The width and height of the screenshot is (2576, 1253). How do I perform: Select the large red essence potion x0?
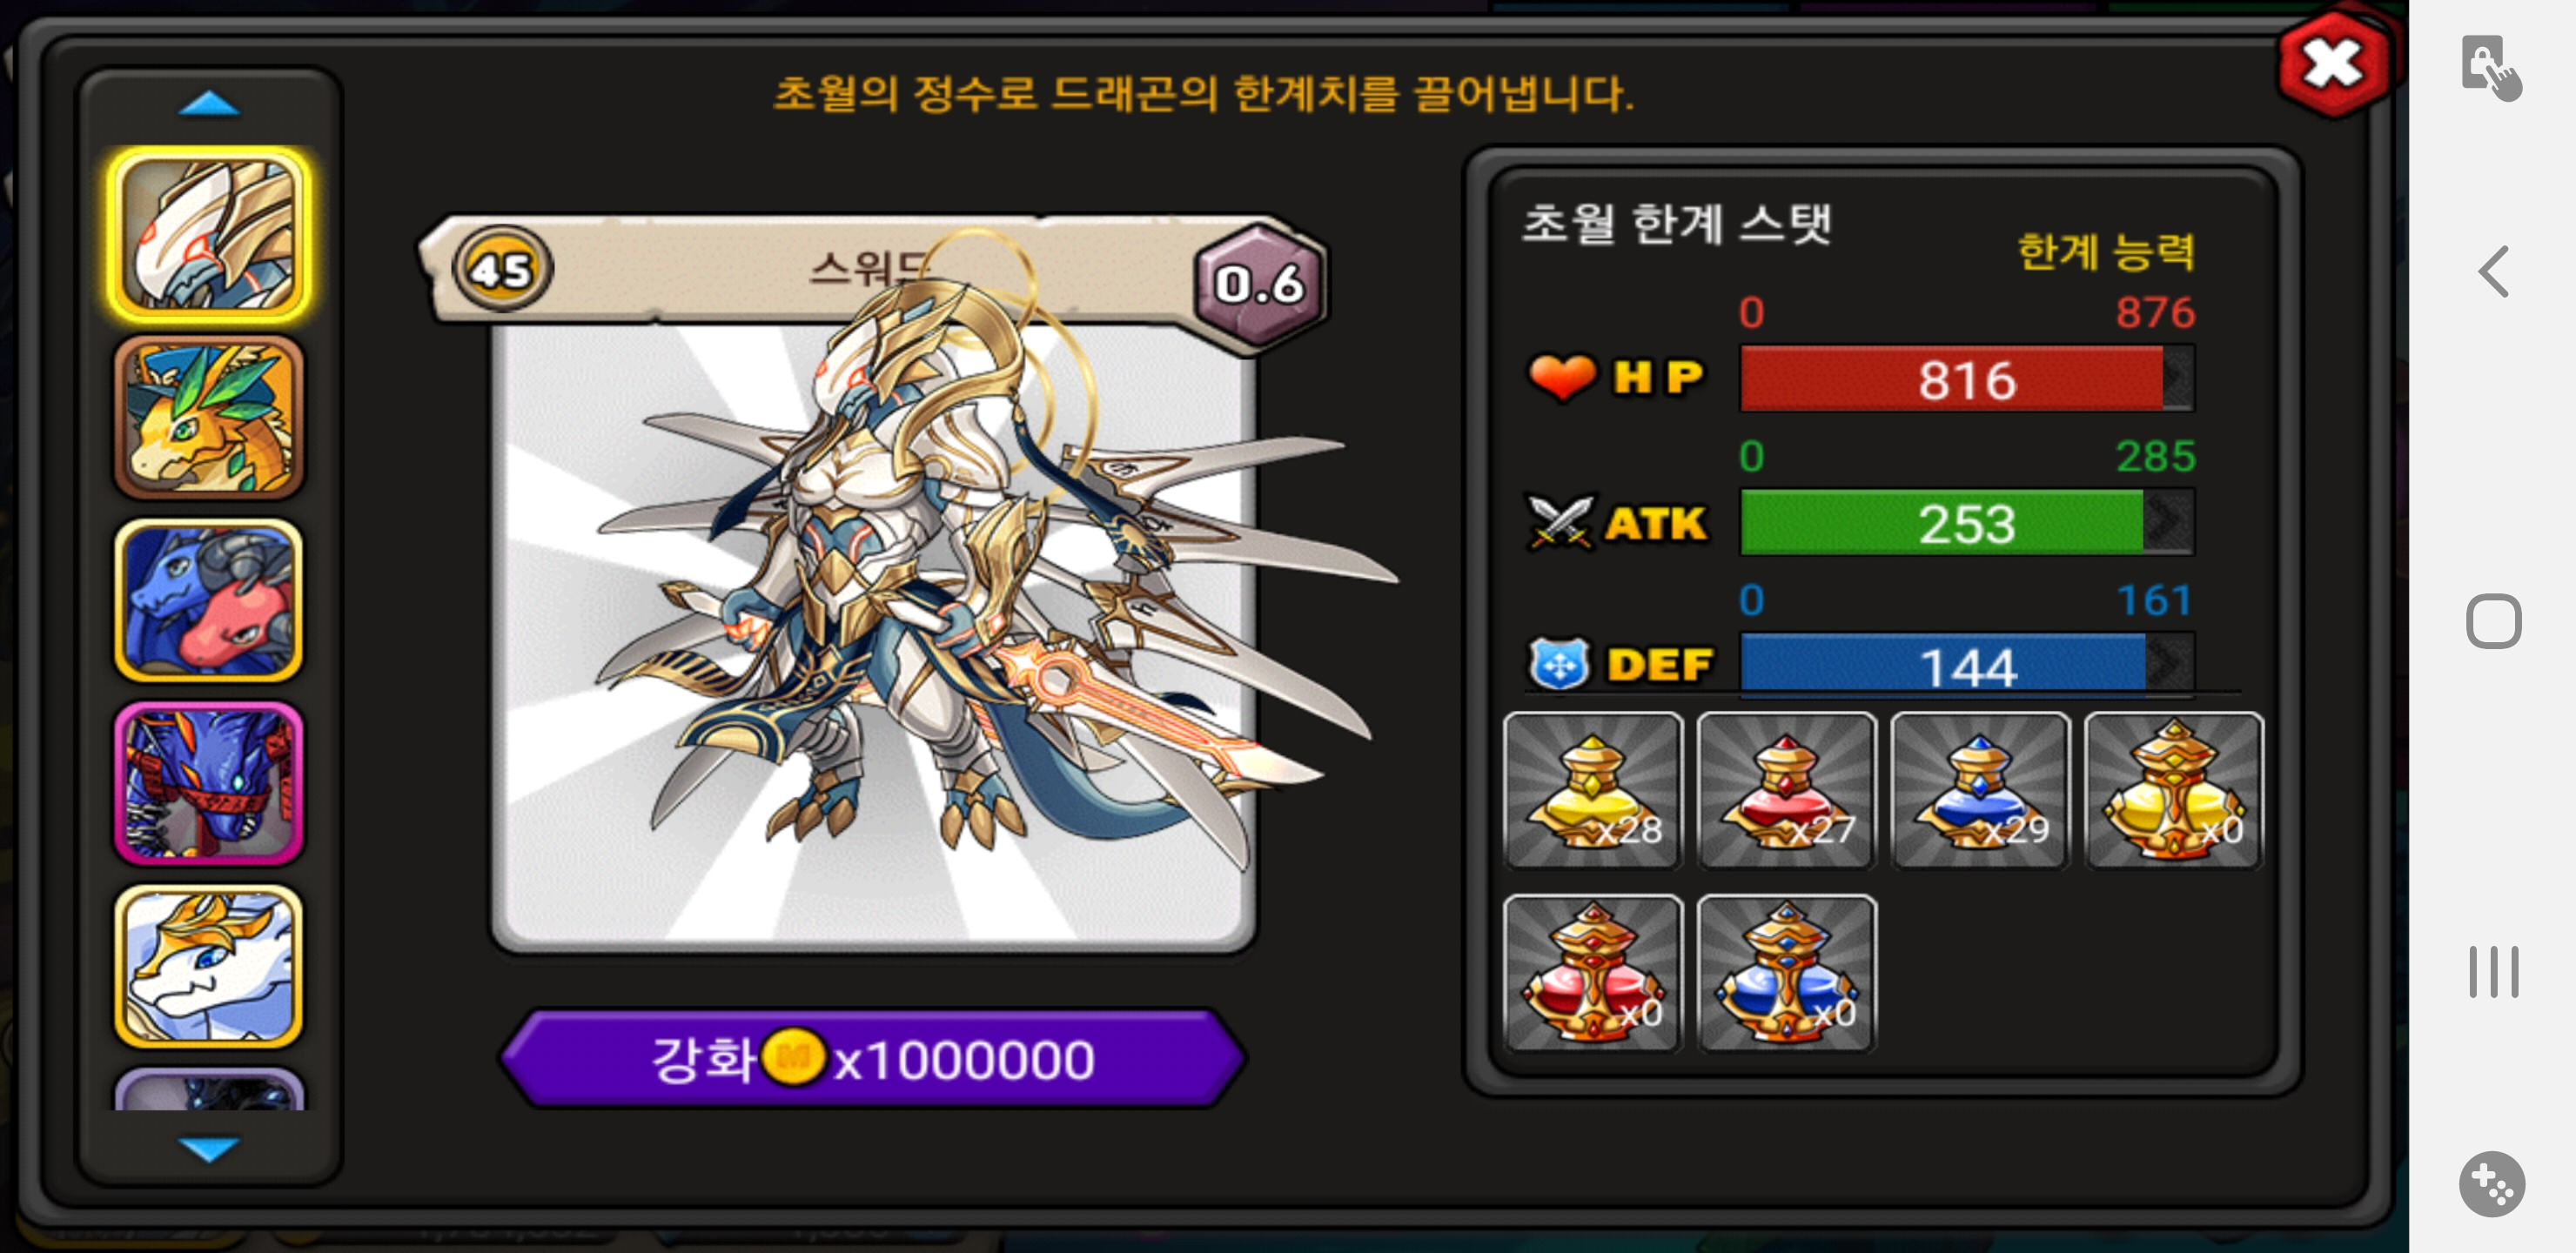click(1592, 973)
